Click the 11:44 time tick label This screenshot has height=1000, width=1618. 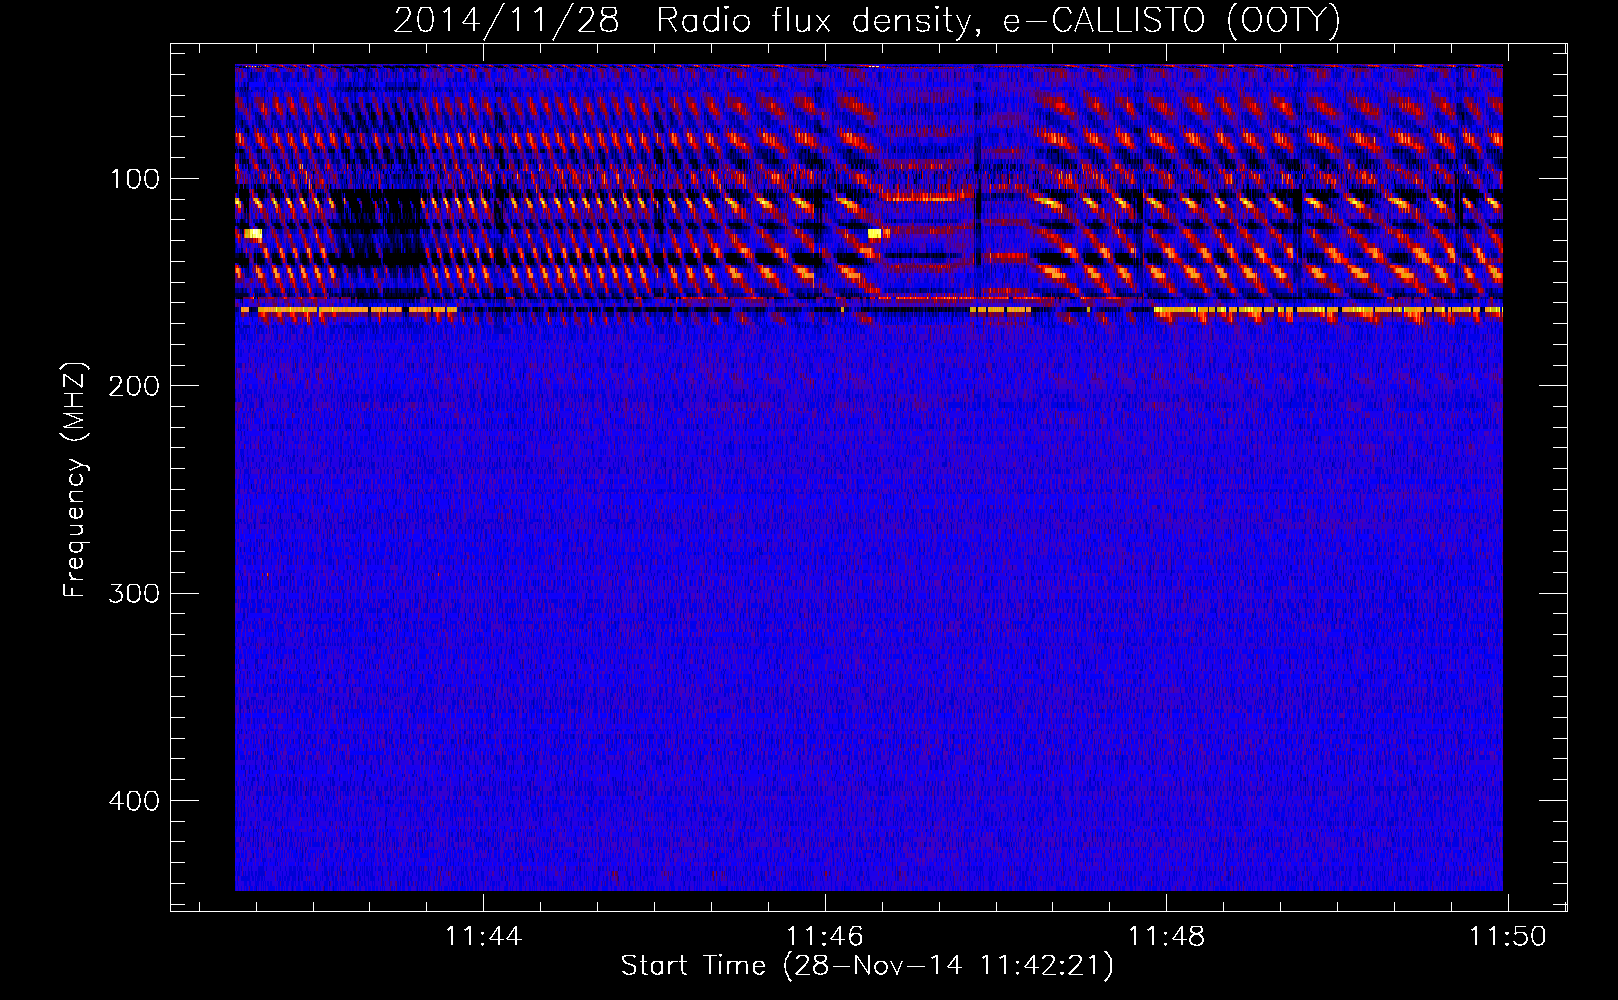pos(483,937)
